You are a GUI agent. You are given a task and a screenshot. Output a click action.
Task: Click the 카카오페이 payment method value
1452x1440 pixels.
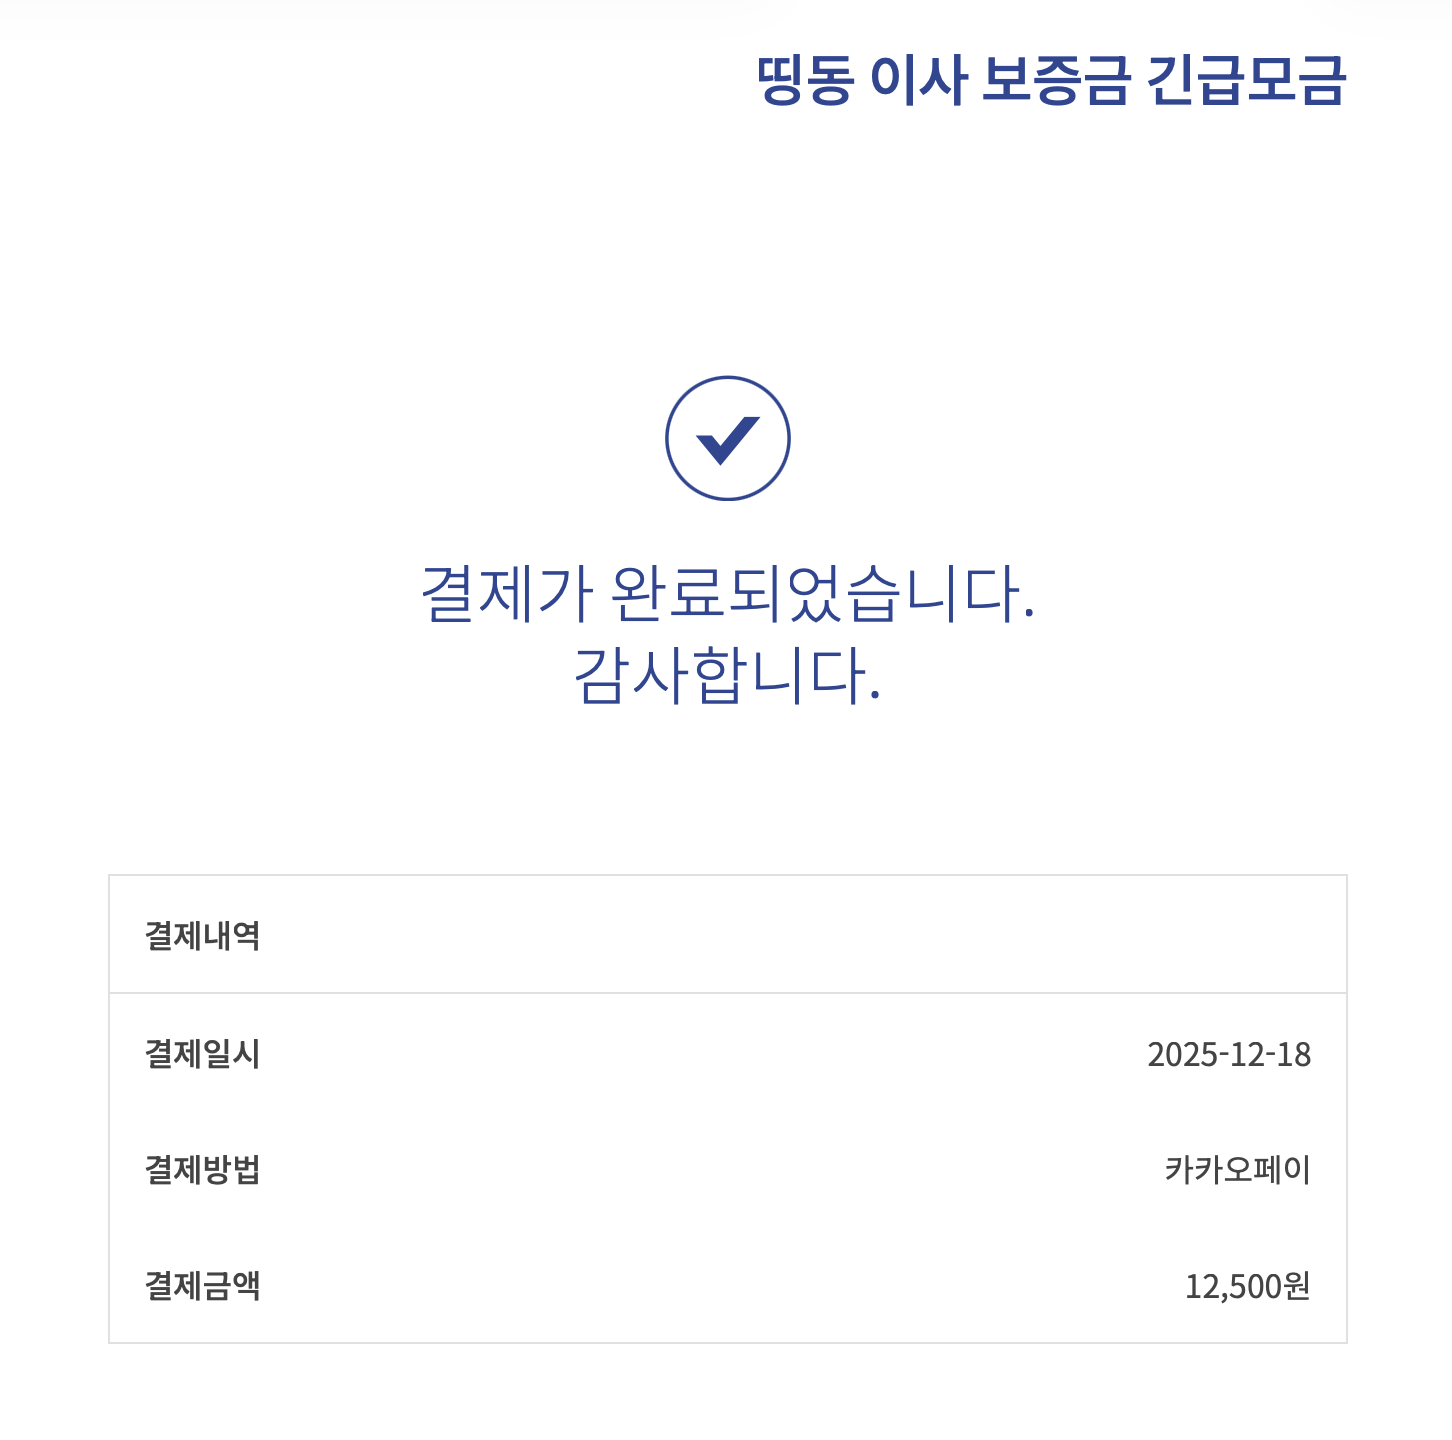(1237, 1170)
